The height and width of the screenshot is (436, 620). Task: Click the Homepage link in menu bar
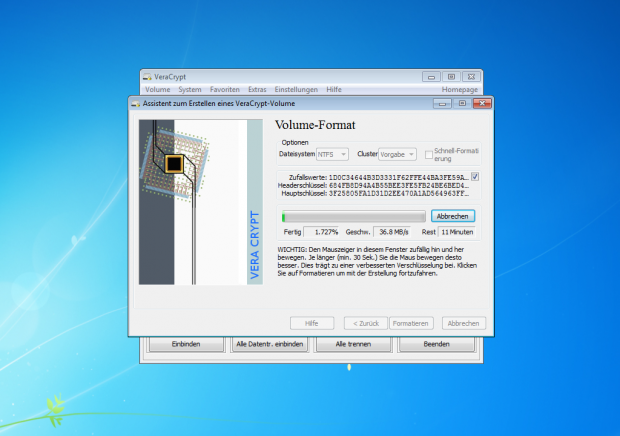coord(459,90)
